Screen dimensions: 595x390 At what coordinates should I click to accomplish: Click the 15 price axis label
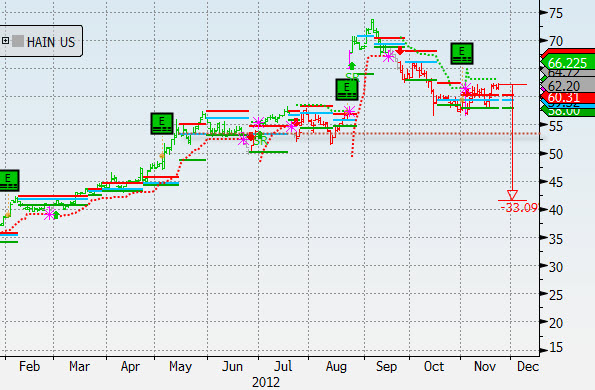tap(556, 348)
